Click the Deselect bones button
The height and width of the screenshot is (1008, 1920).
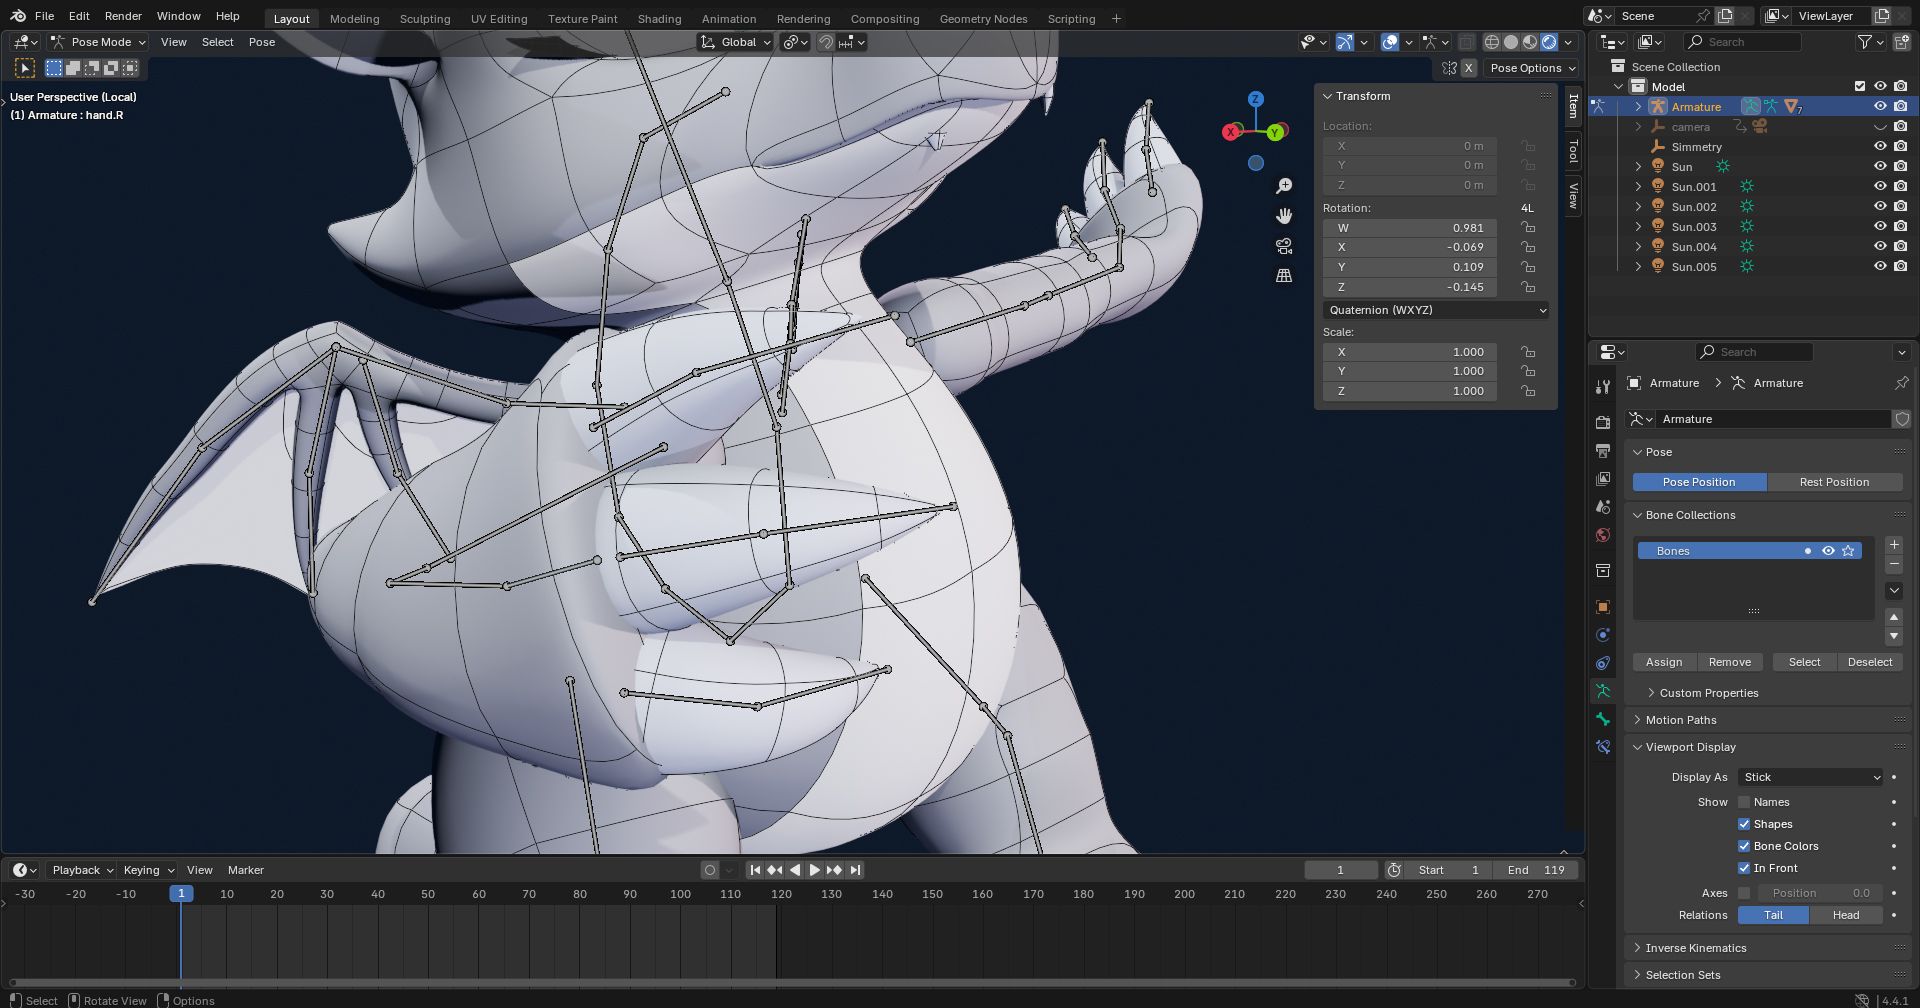click(1870, 662)
